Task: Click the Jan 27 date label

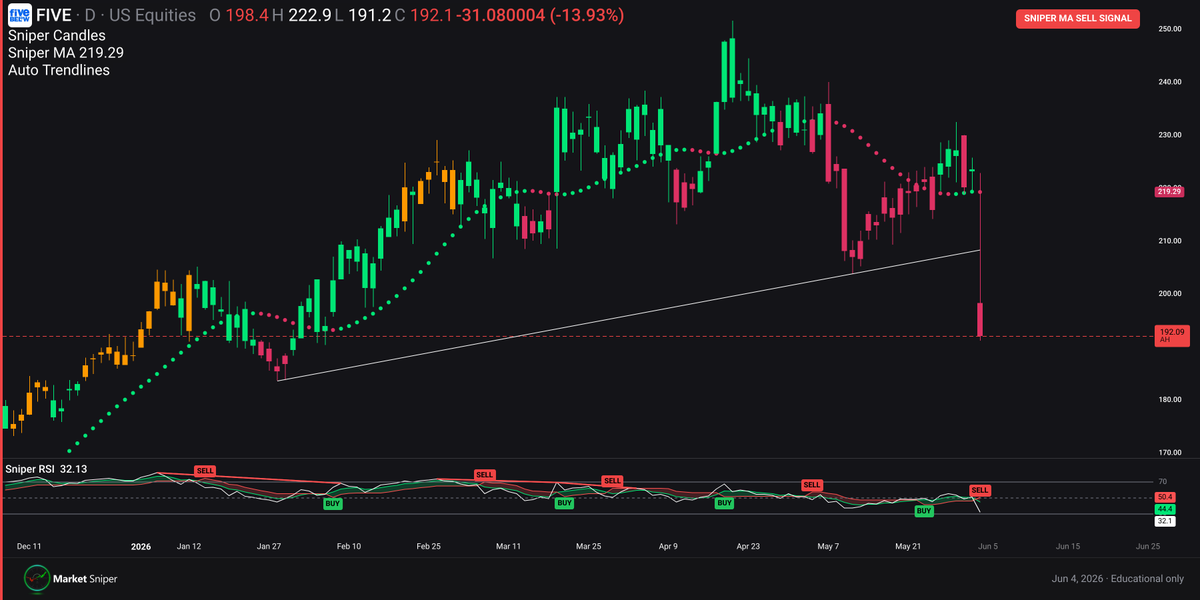Action: (269, 547)
